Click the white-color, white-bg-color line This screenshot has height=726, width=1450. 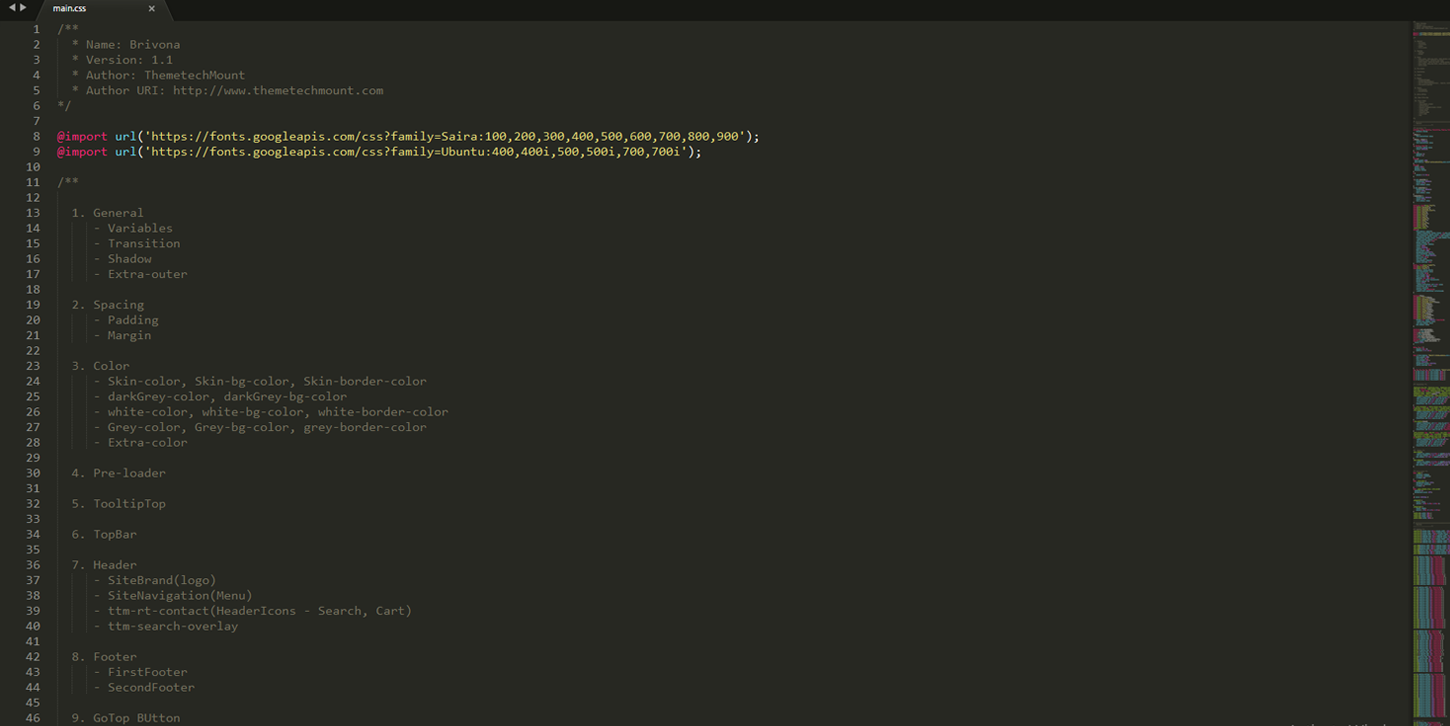click(x=271, y=412)
